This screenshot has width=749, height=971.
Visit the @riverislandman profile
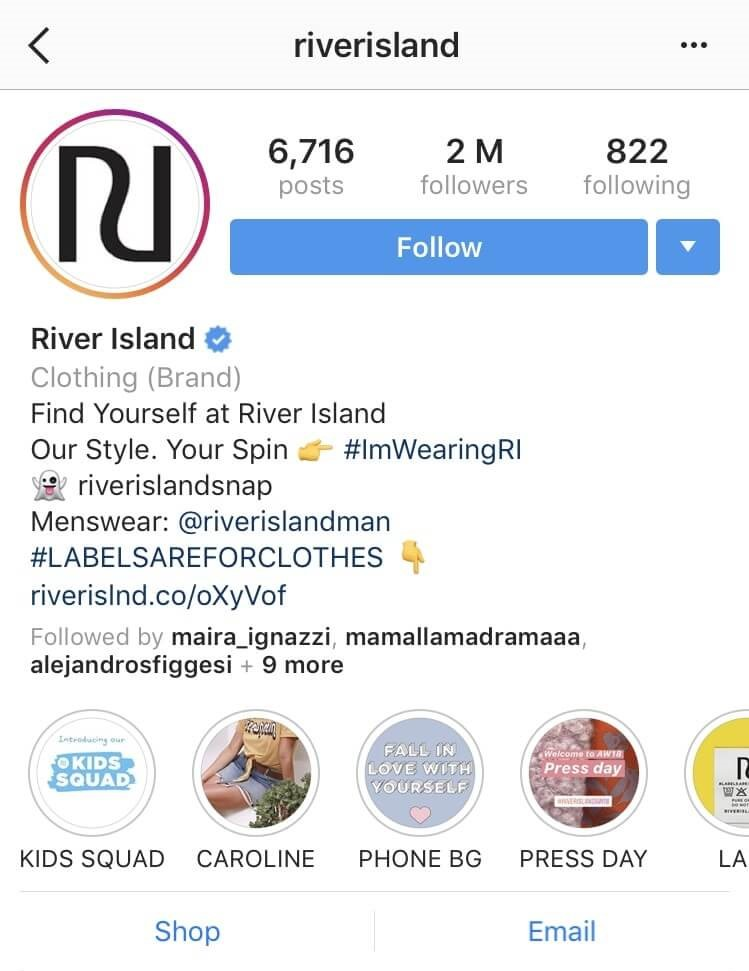(x=284, y=521)
